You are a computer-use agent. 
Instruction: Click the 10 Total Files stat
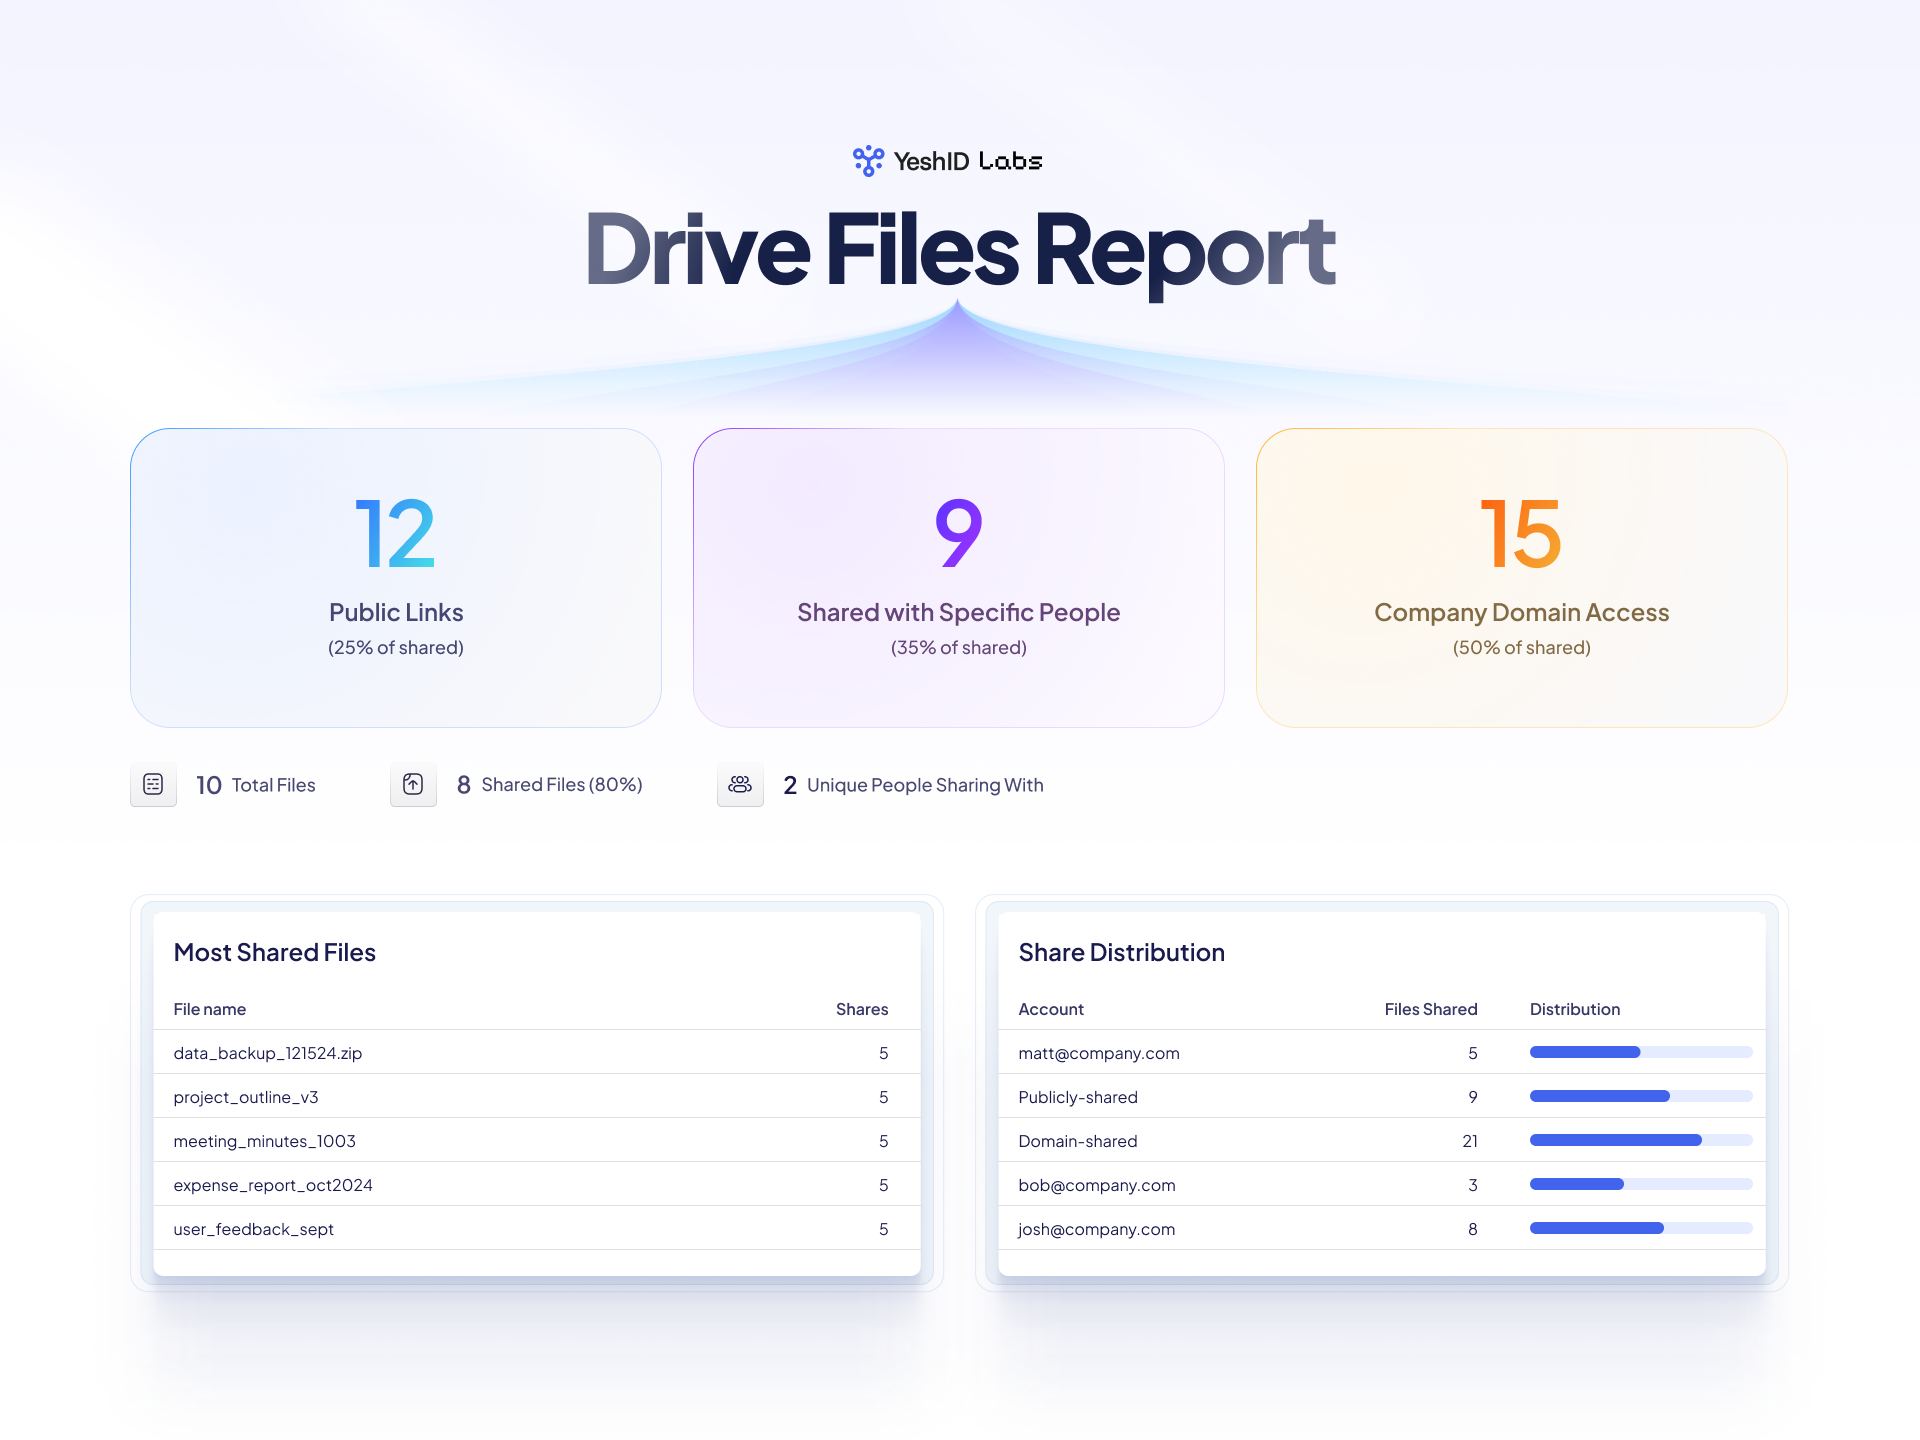256,785
